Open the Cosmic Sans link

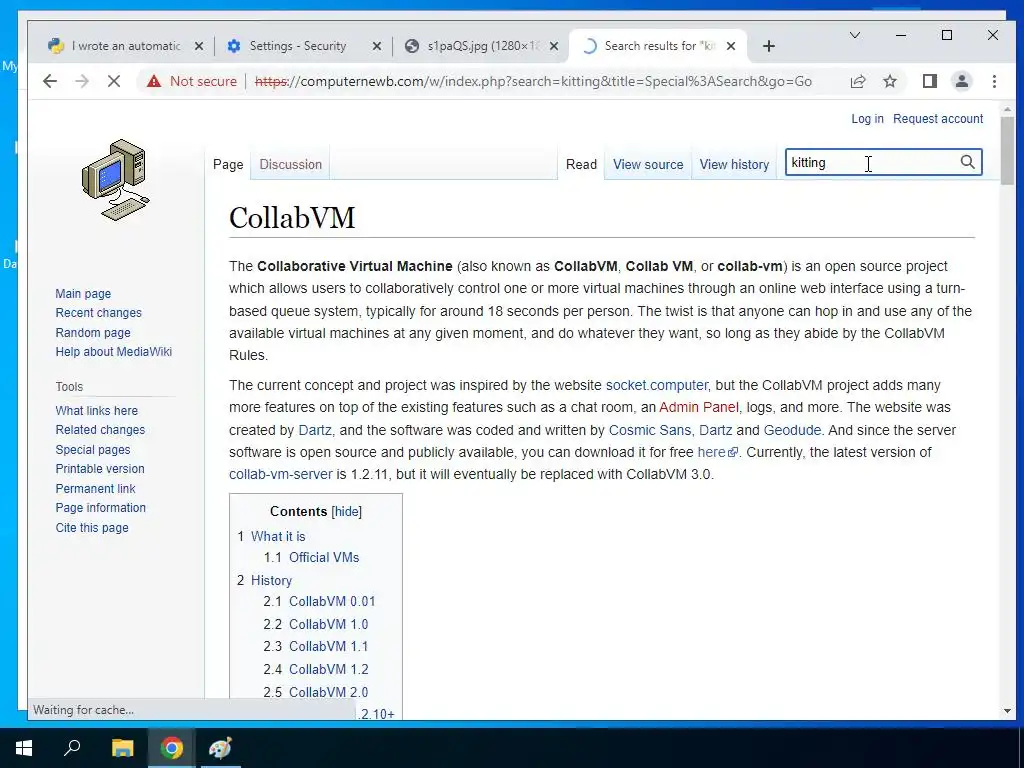(650, 430)
